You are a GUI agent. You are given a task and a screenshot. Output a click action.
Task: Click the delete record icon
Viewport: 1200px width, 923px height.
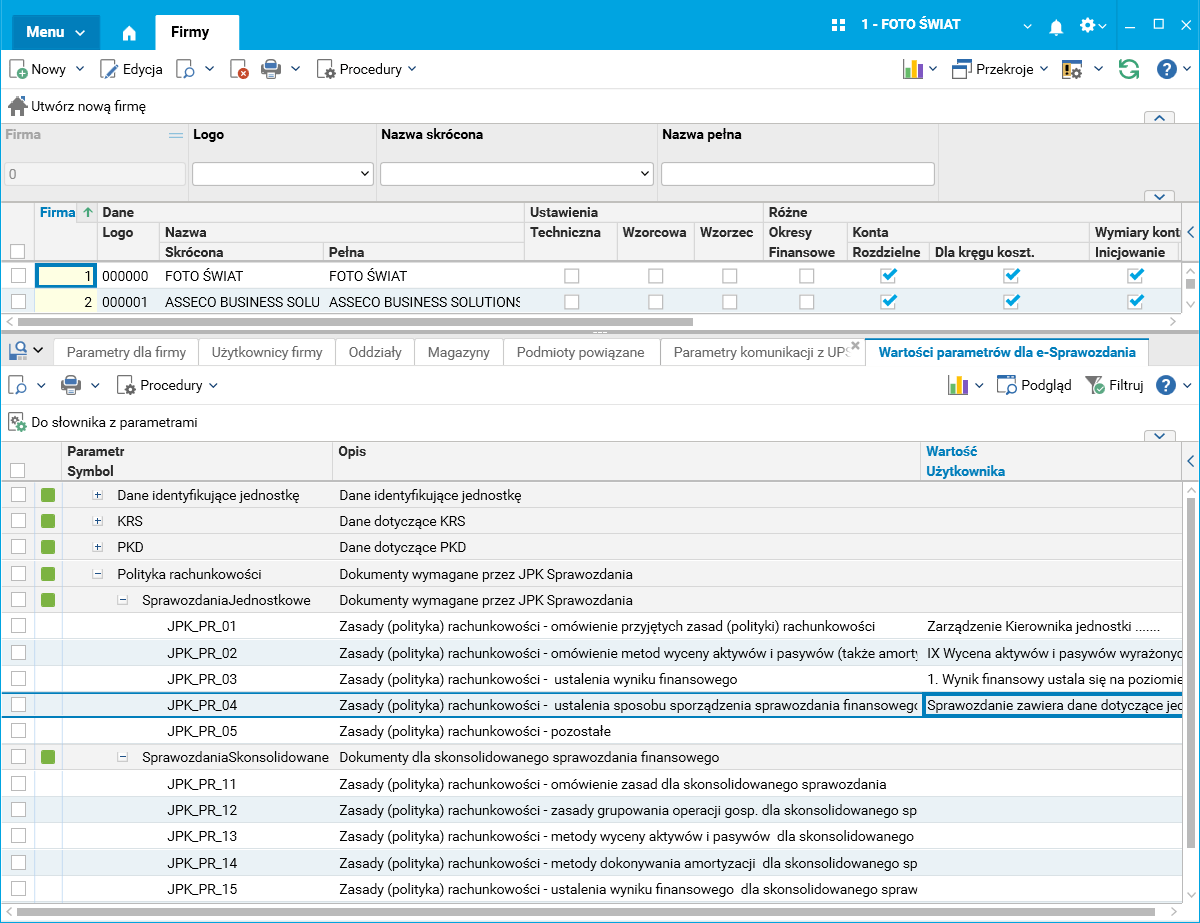[239, 69]
